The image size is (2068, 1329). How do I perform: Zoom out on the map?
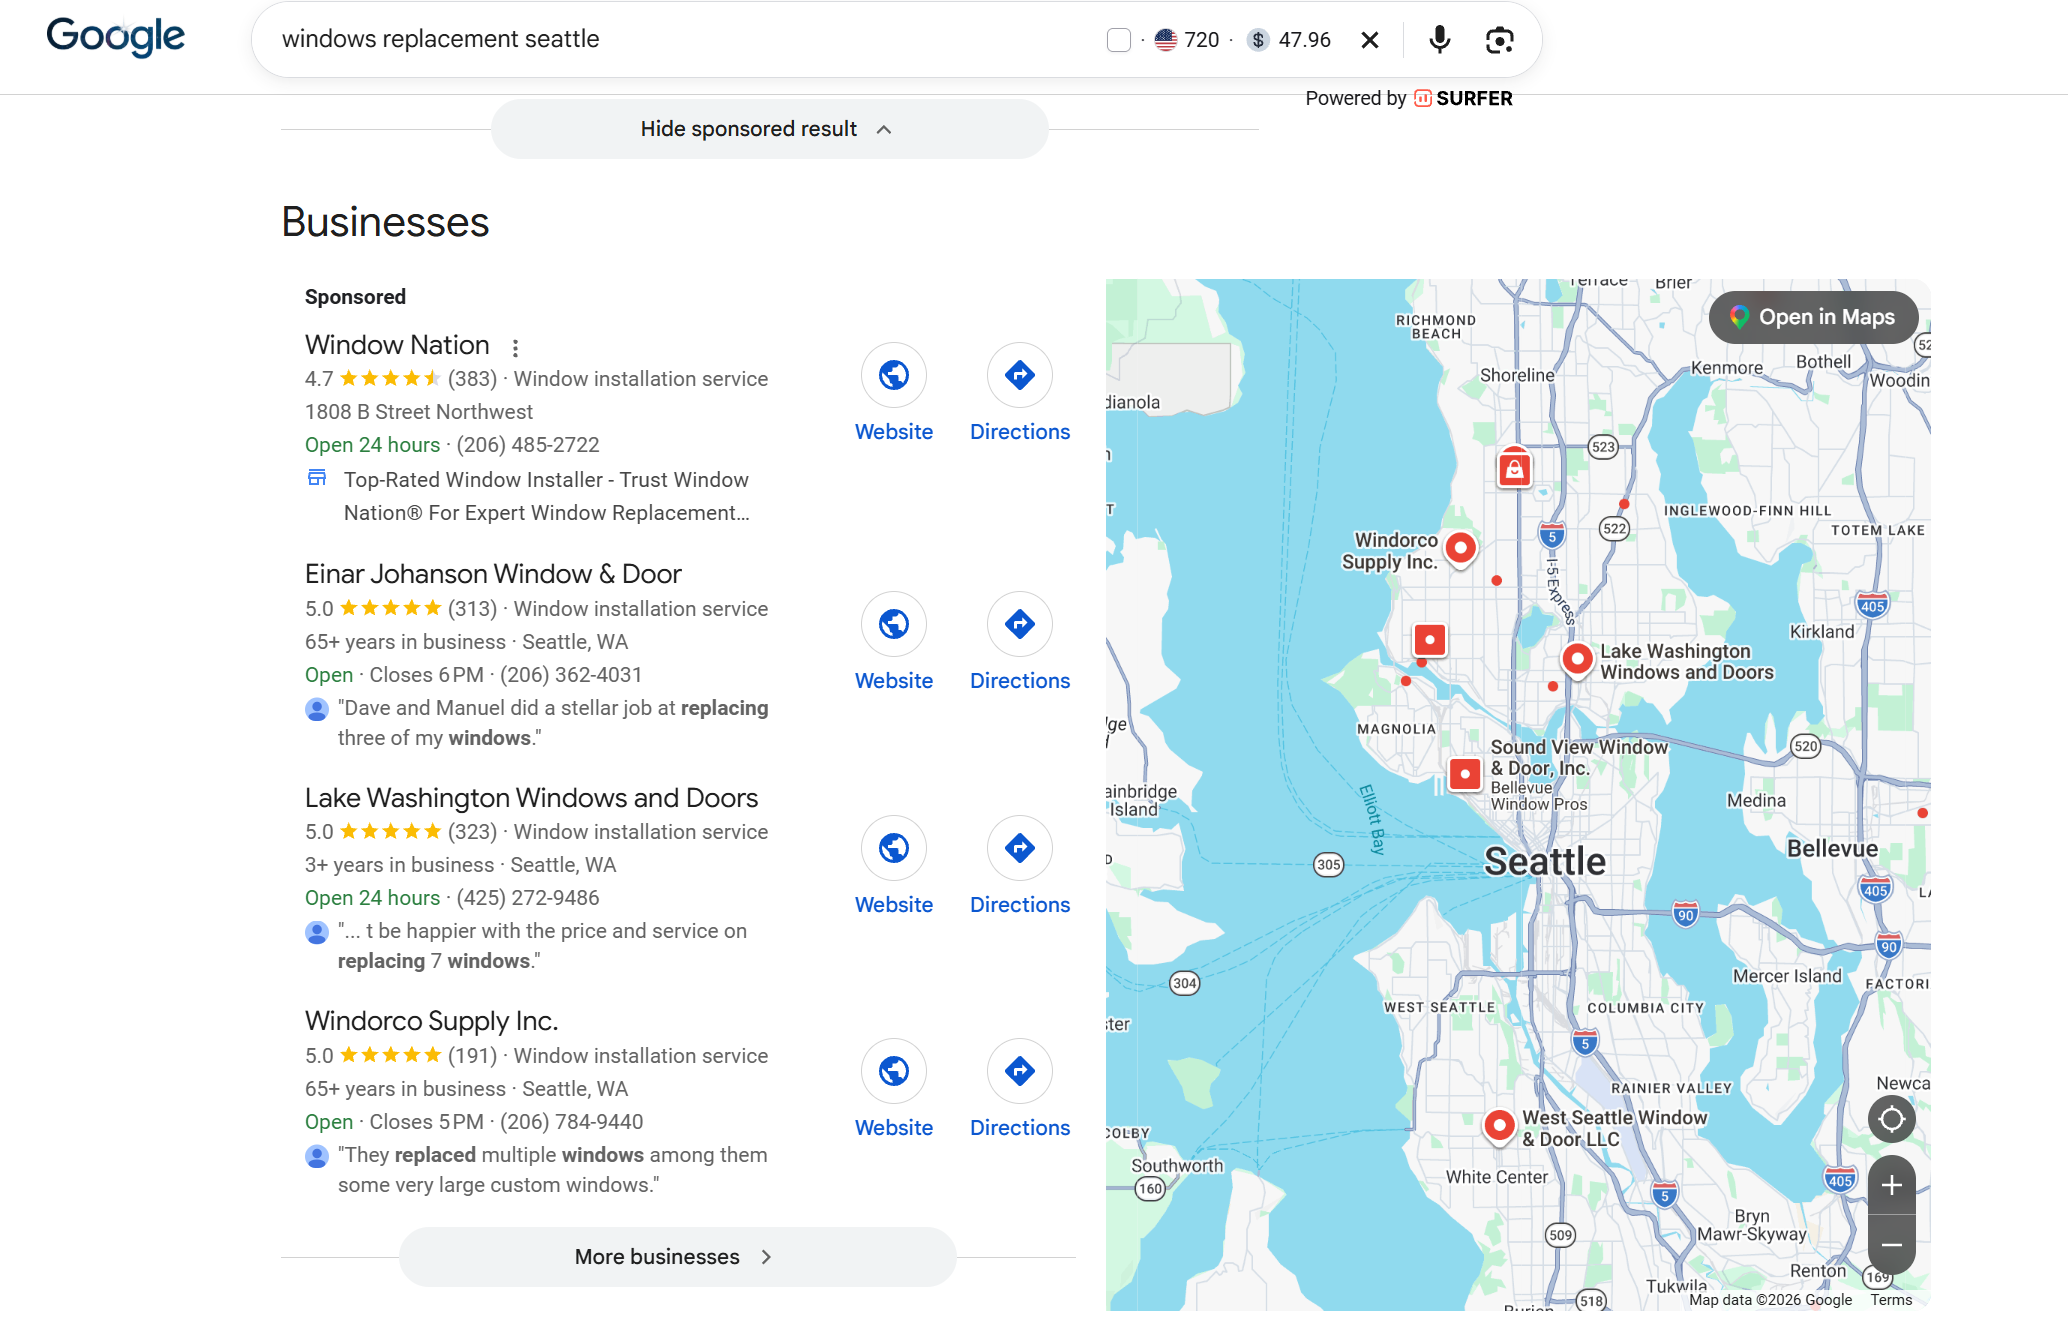[x=1891, y=1245]
